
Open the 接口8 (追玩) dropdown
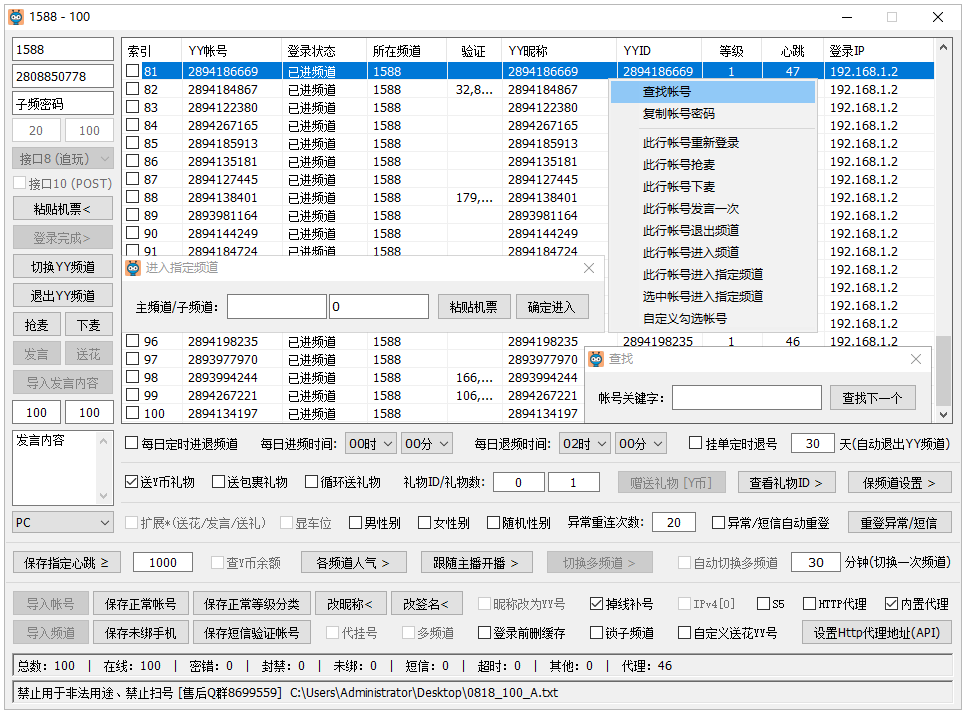63,159
